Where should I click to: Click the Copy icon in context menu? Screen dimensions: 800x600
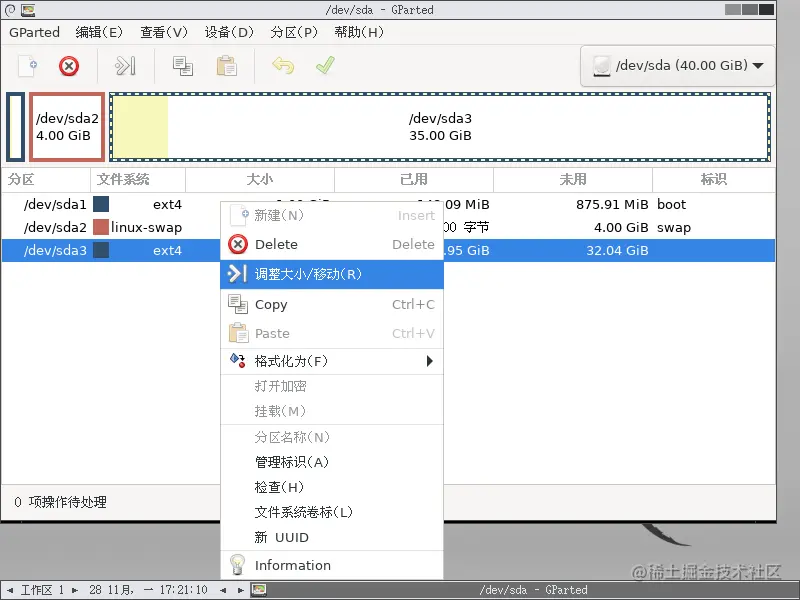pyautogui.click(x=238, y=304)
